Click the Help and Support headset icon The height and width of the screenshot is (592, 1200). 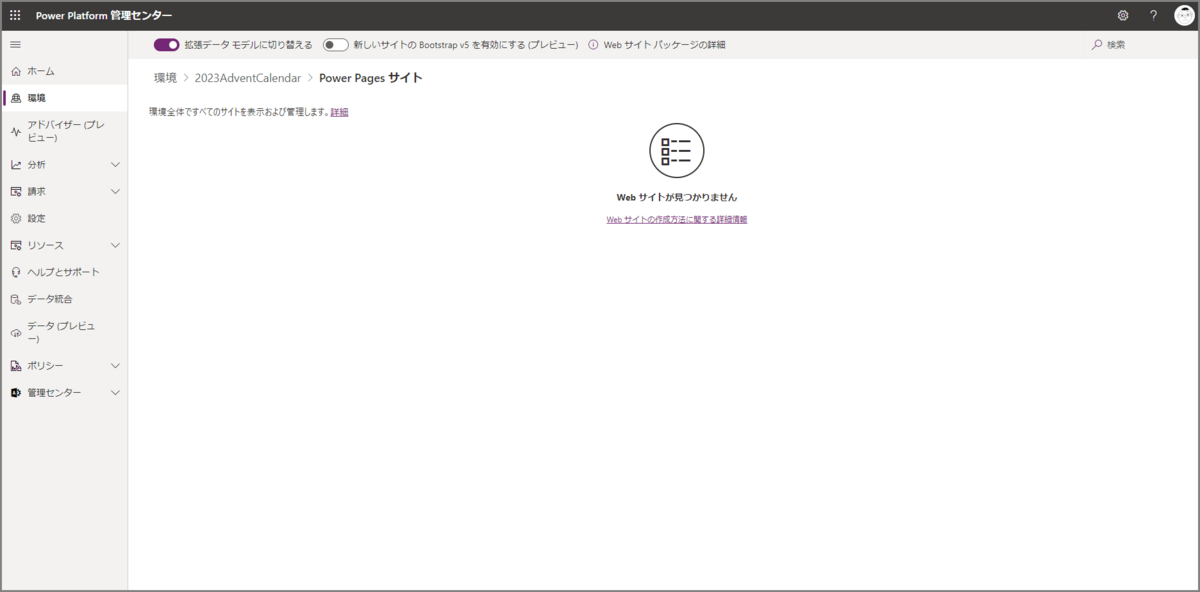coord(15,272)
